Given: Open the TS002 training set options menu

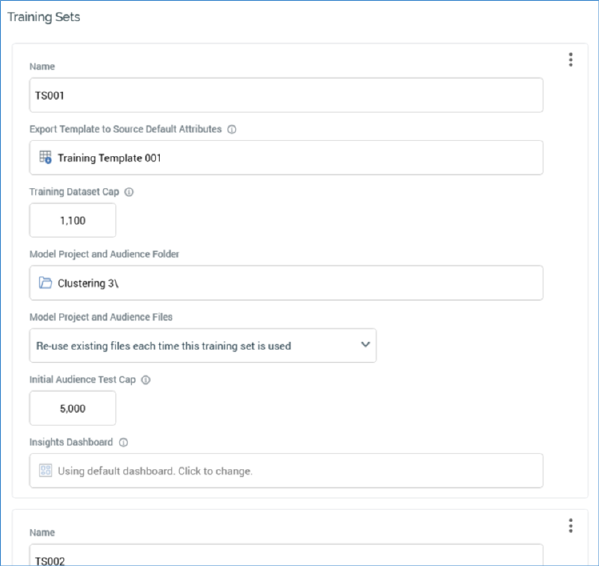Looking at the screenshot, I should 570,526.
